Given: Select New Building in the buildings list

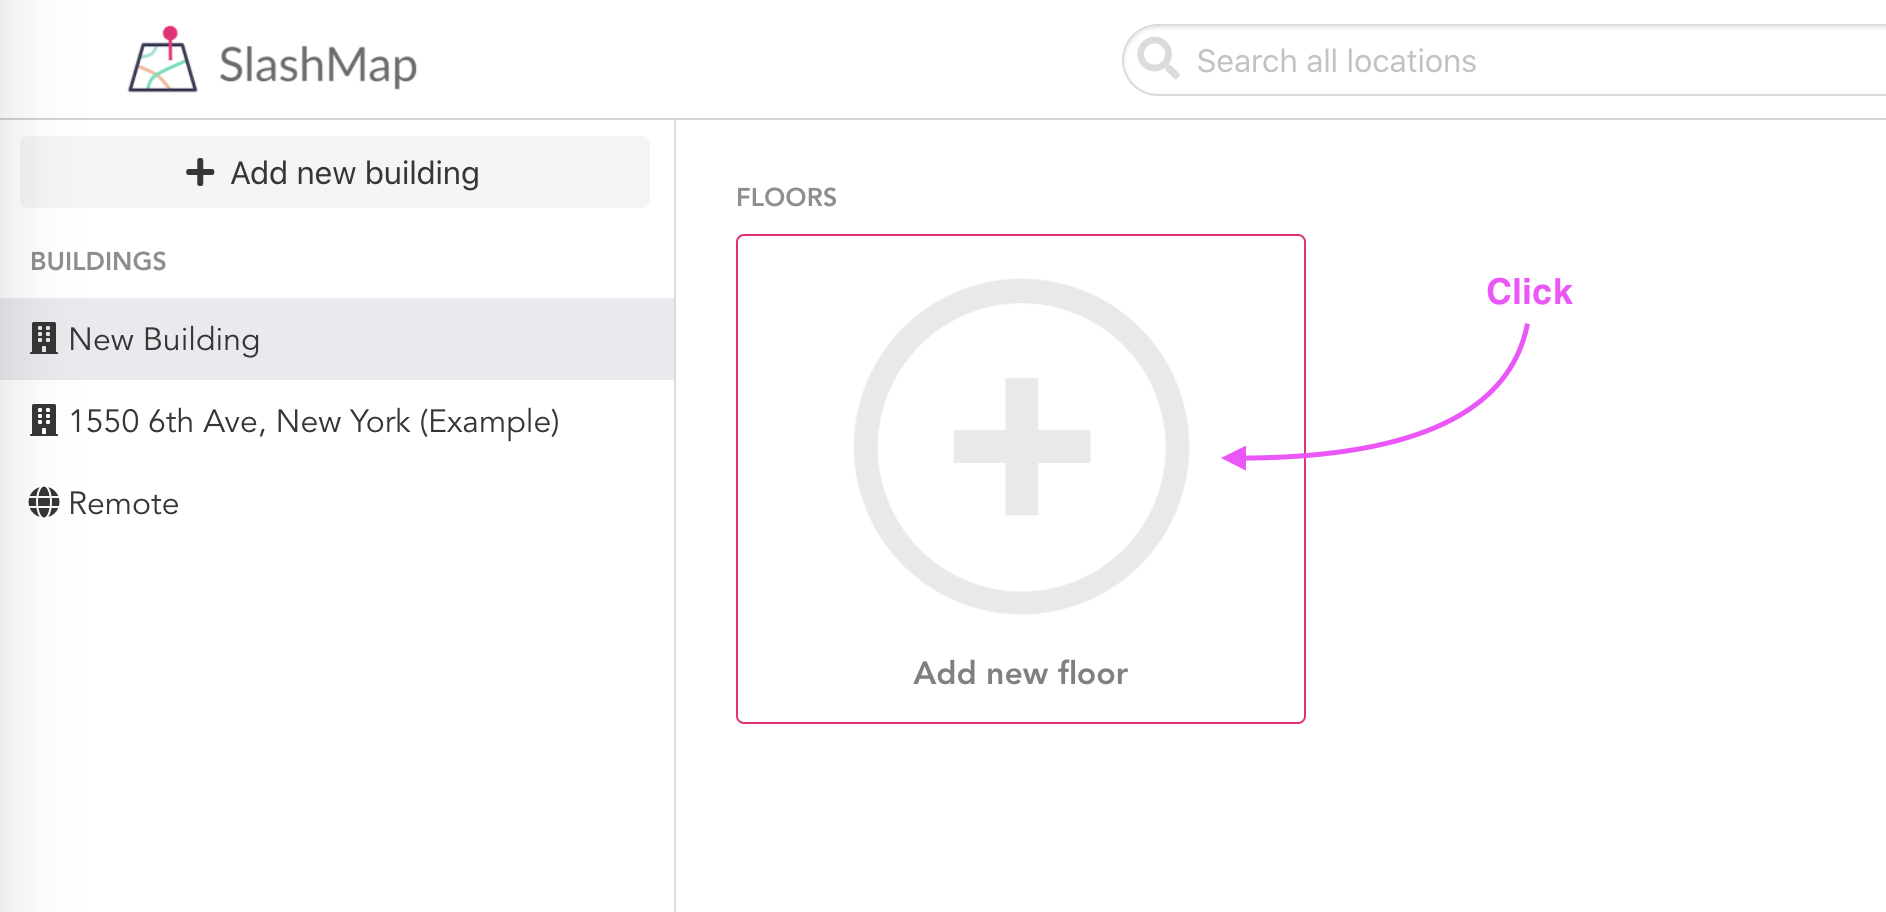Looking at the screenshot, I should [337, 339].
